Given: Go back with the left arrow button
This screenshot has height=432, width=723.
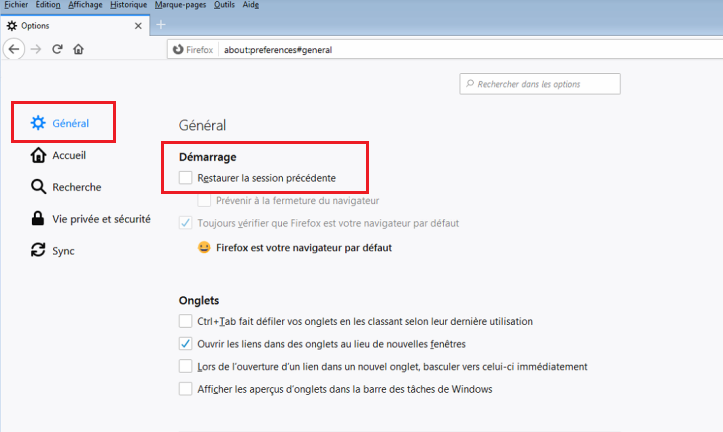Looking at the screenshot, I should click(14, 49).
